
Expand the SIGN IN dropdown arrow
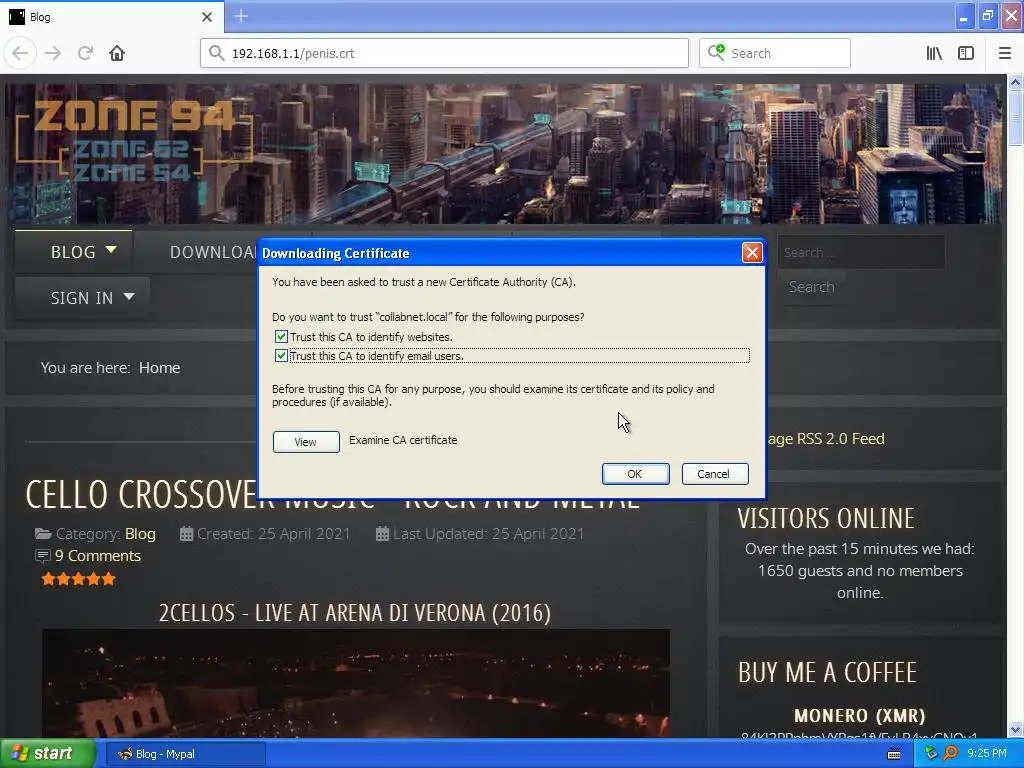tap(129, 296)
